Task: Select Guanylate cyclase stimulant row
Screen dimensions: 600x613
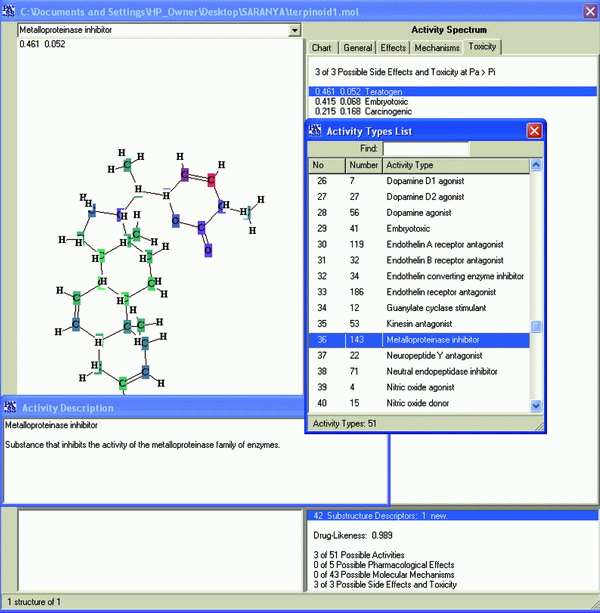Action: tap(419, 308)
